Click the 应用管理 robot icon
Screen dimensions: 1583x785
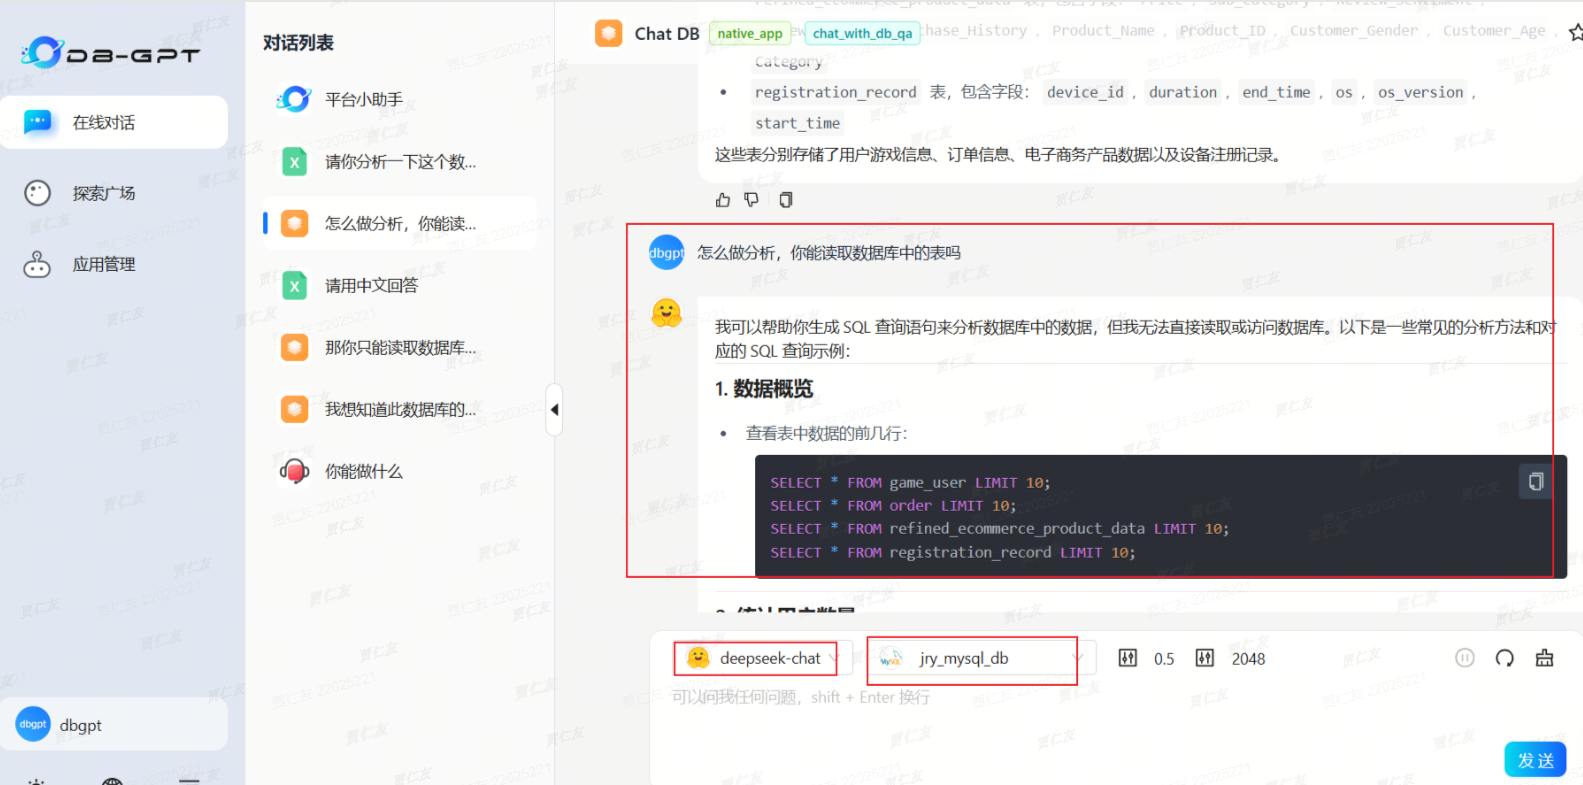[37, 264]
